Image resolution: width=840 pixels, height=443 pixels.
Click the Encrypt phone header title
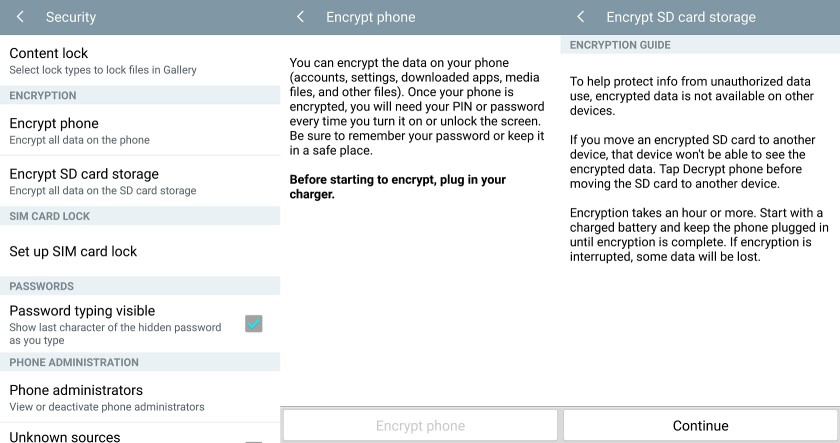click(370, 17)
